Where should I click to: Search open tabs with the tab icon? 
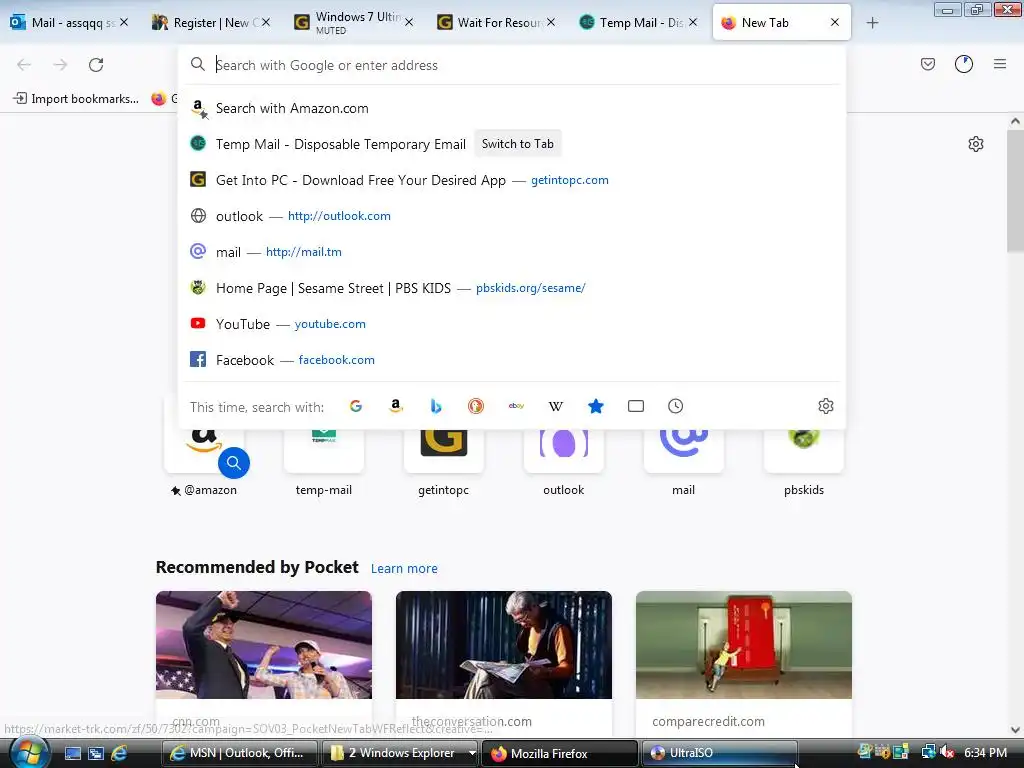[x=635, y=406]
